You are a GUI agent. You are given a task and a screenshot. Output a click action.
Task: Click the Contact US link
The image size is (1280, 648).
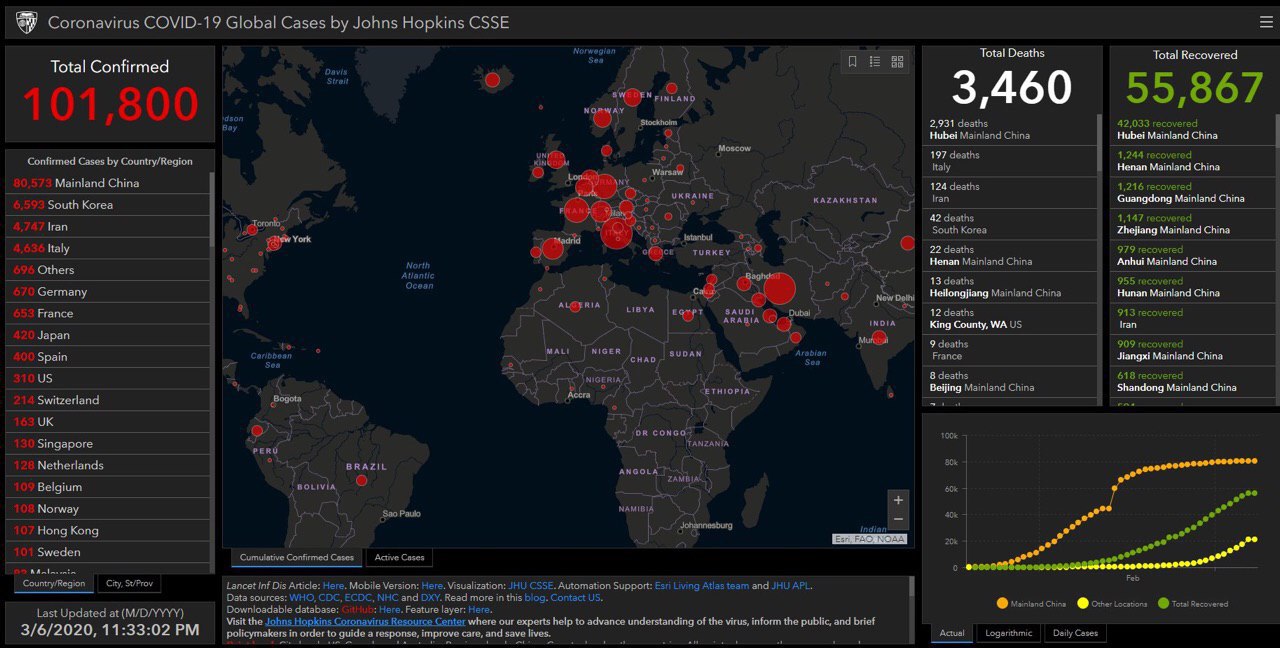[x=576, y=598]
